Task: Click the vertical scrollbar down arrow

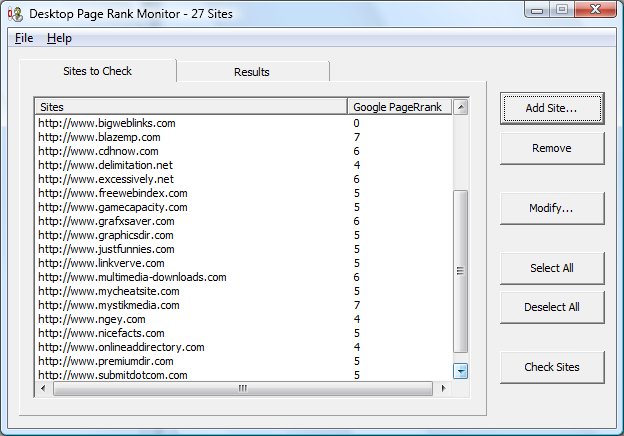Action: tap(460, 372)
